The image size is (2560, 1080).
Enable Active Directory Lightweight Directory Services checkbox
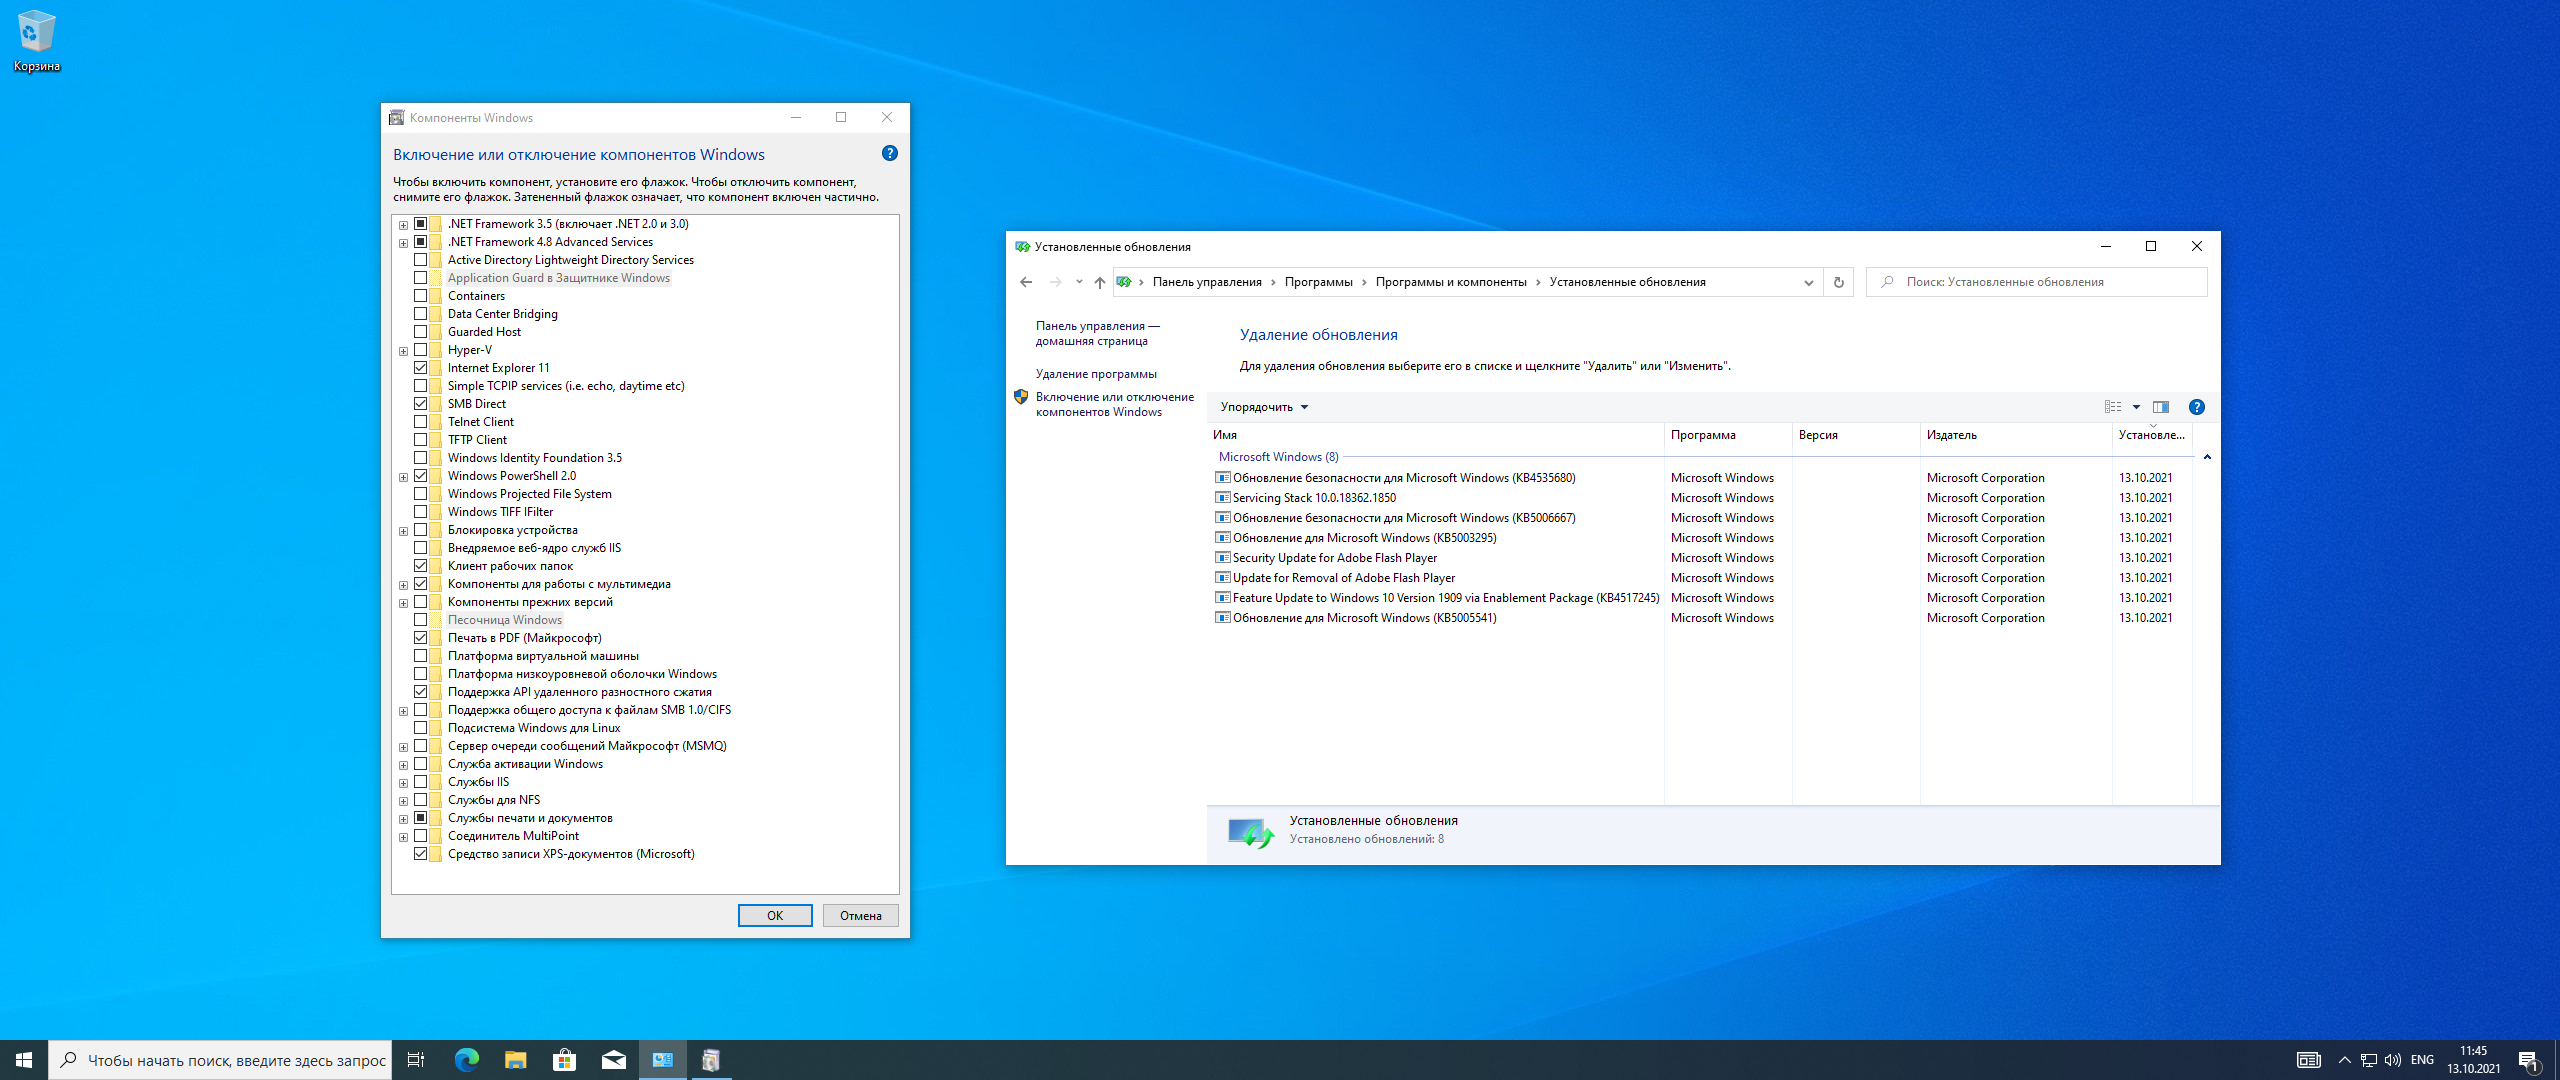pyautogui.click(x=421, y=260)
